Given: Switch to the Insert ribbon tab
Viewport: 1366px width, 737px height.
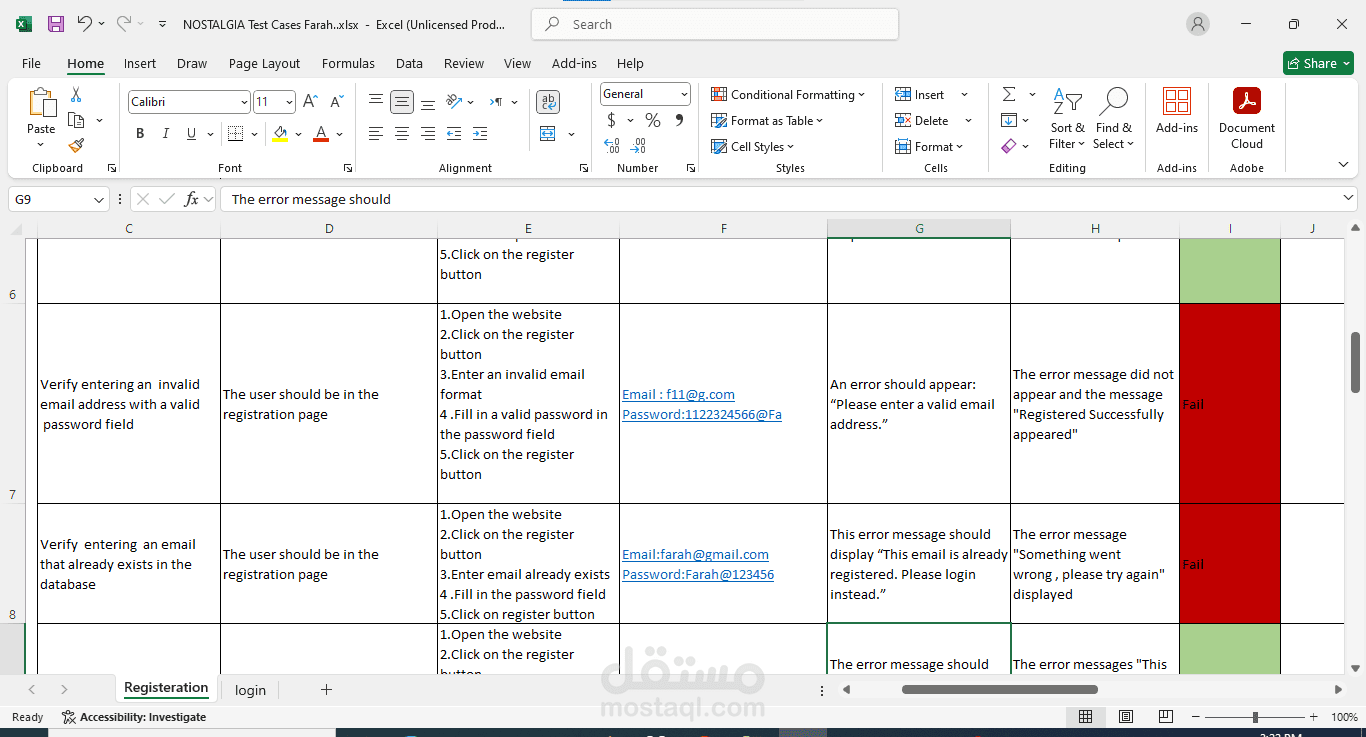Looking at the screenshot, I should [140, 63].
